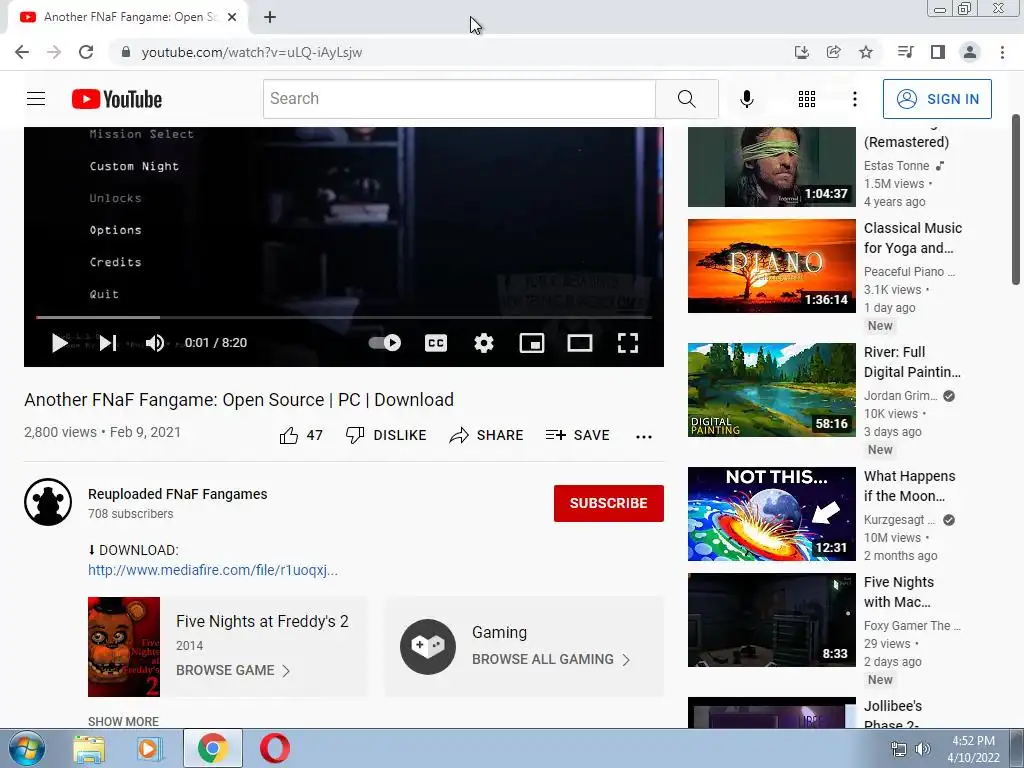Focus the YouTube Search field

point(459,99)
